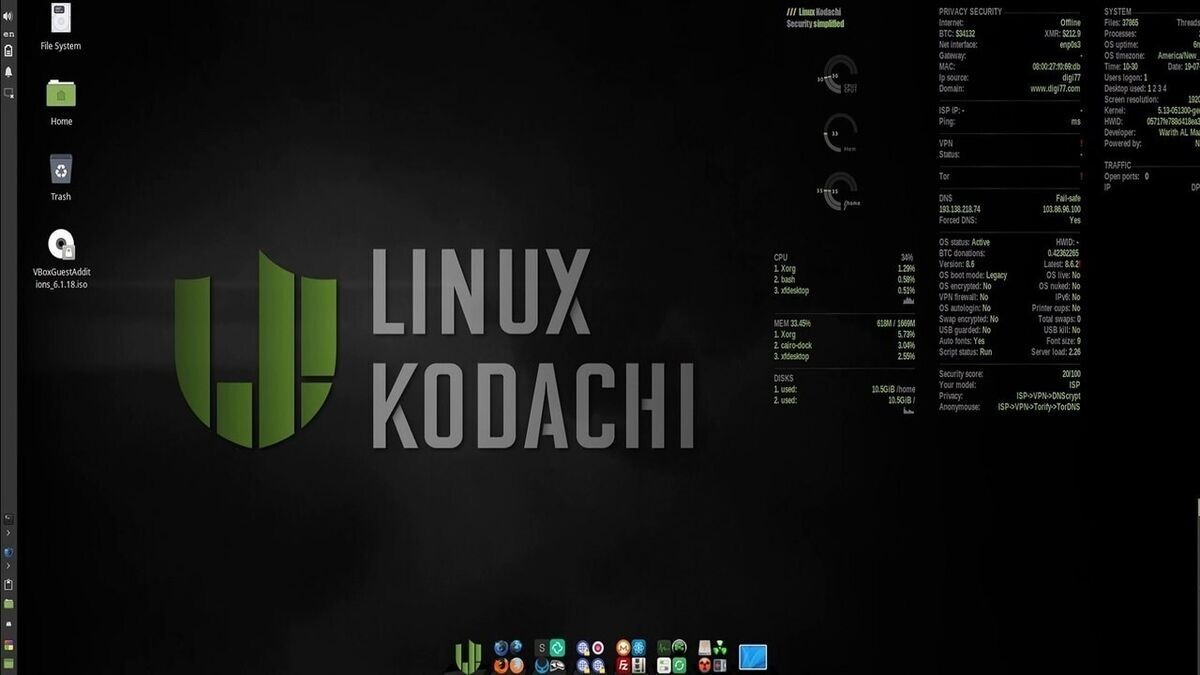
Task: Click the 'cairo-dock' memory process row
Action: (x=844, y=345)
